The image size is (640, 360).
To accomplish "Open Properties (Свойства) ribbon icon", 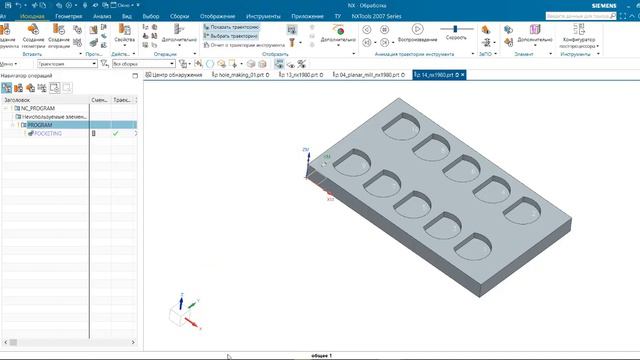I will [124, 29].
